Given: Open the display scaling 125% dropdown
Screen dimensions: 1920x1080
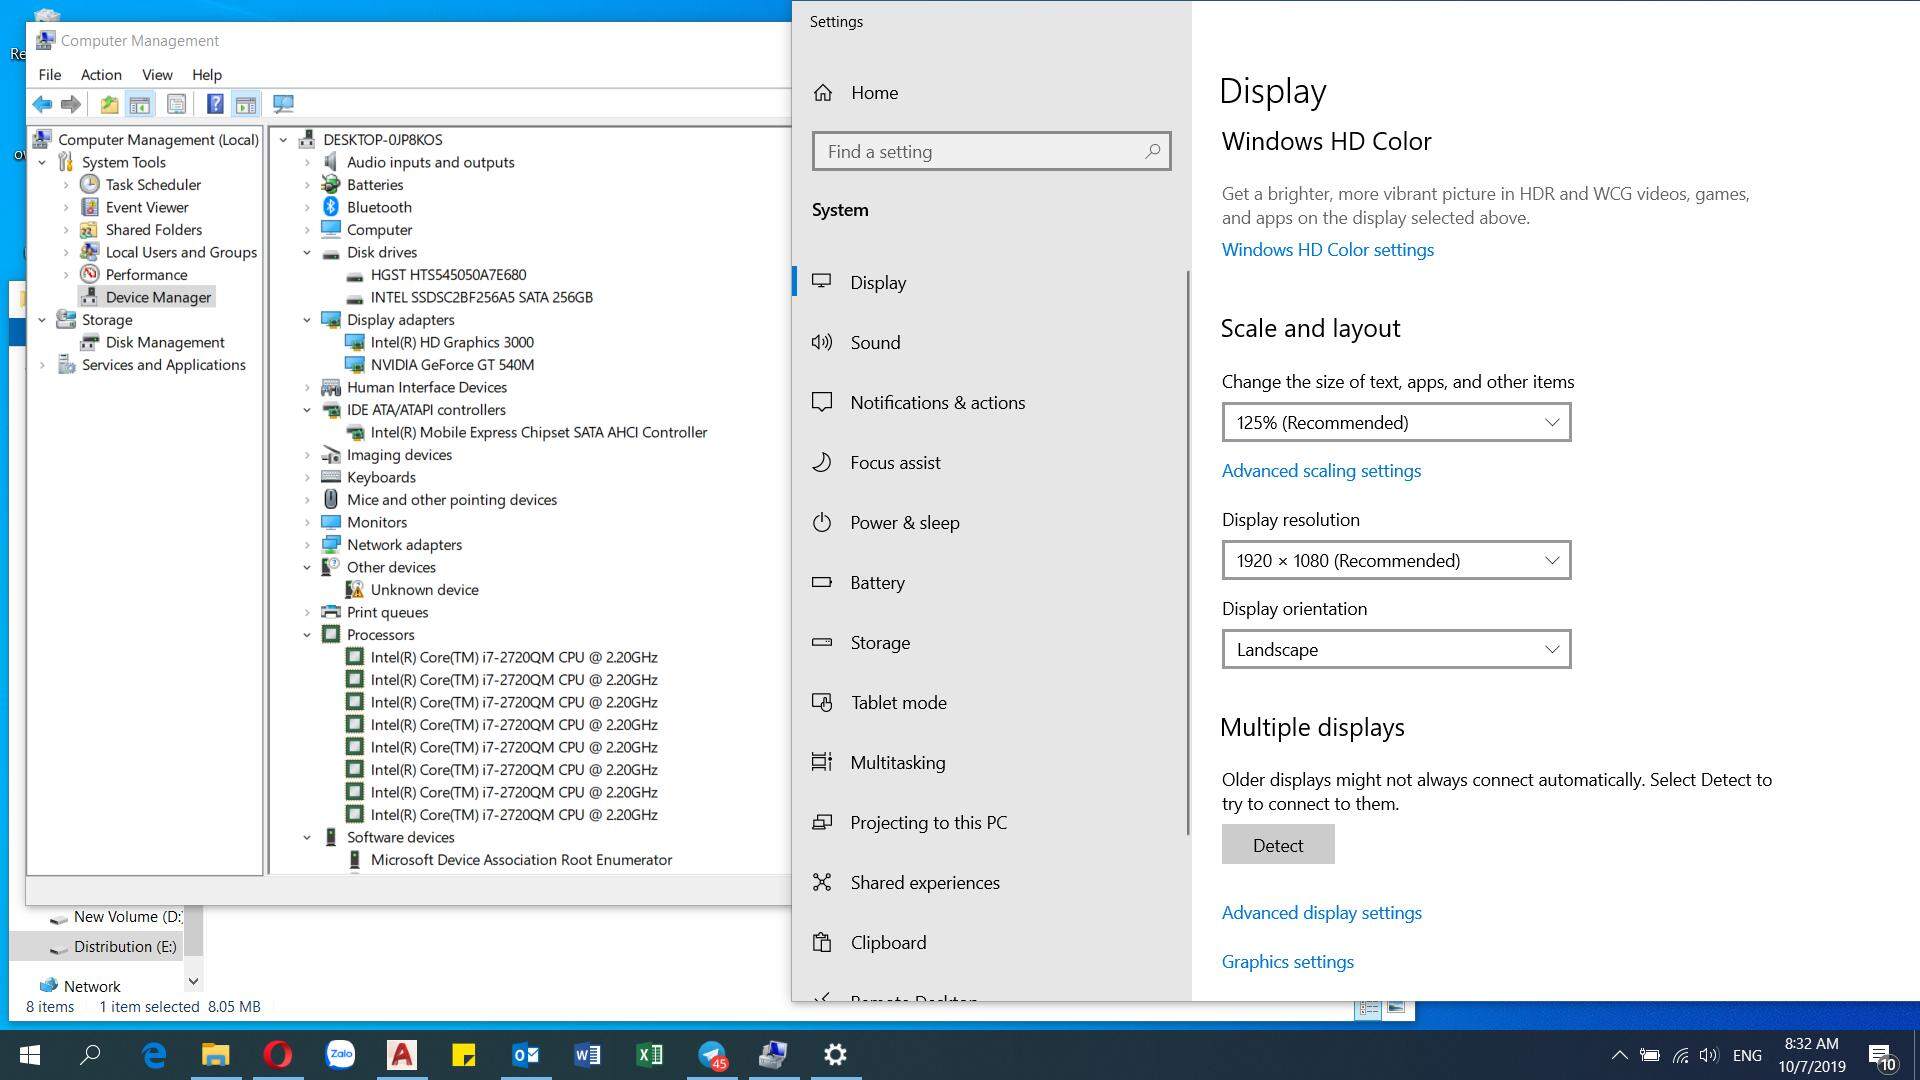Looking at the screenshot, I should point(1396,422).
